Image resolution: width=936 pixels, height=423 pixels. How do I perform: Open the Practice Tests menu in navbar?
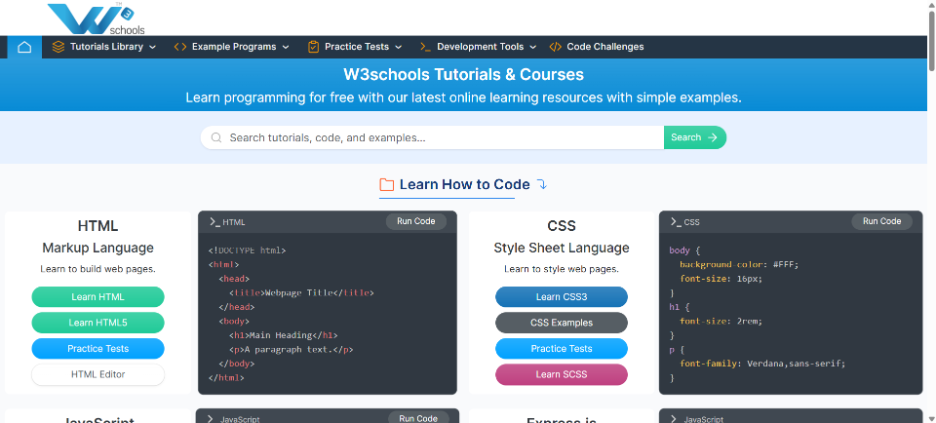click(355, 47)
